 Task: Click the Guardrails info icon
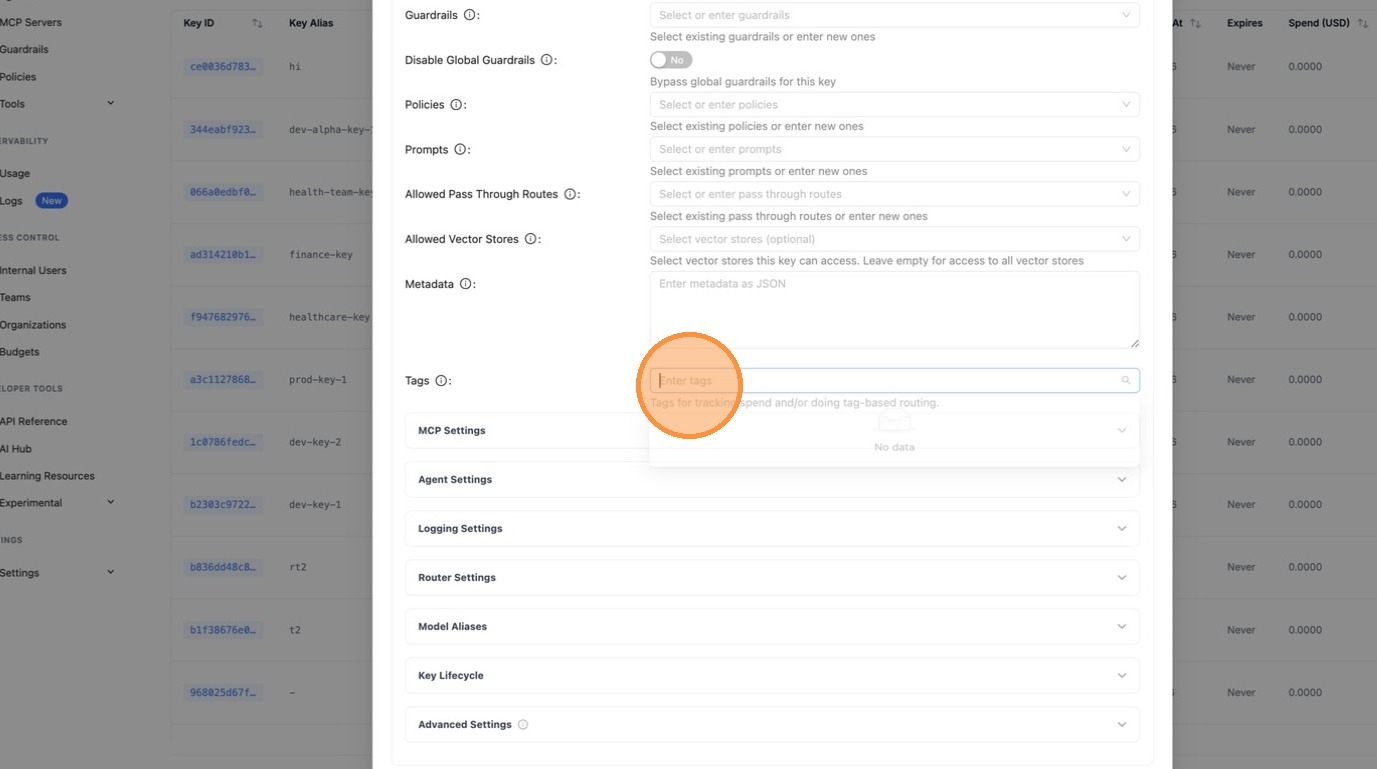click(471, 15)
